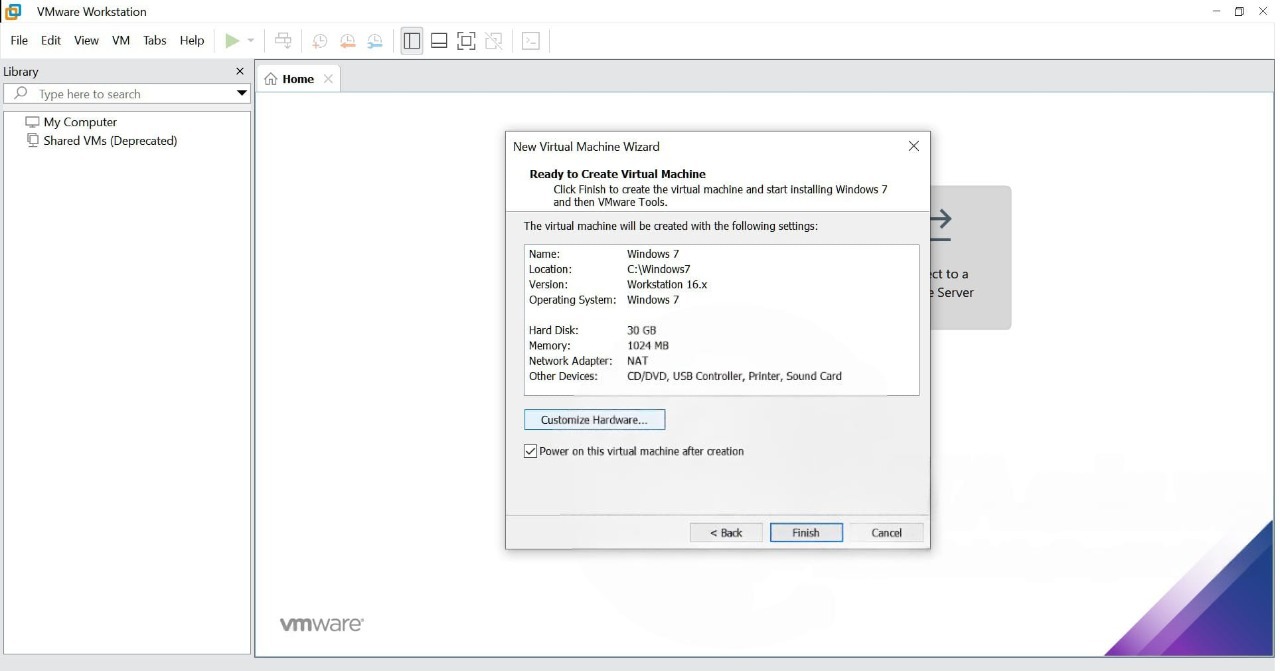This screenshot has width=1280, height=671.
Task: Click the Revert to Snapshot icon
Action: coord(348,41)
